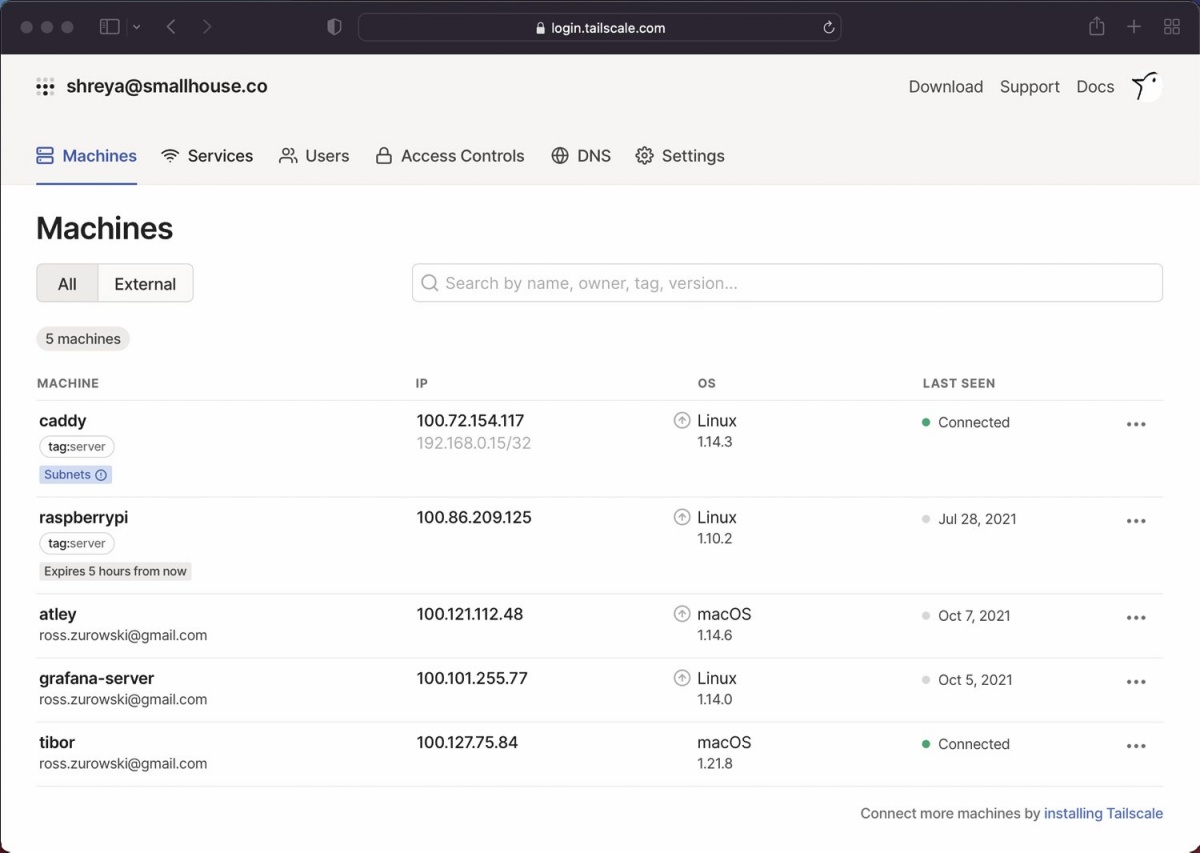Open the Support link
This screenshot has height=853, width=1200.
(x=1030, y=87)
